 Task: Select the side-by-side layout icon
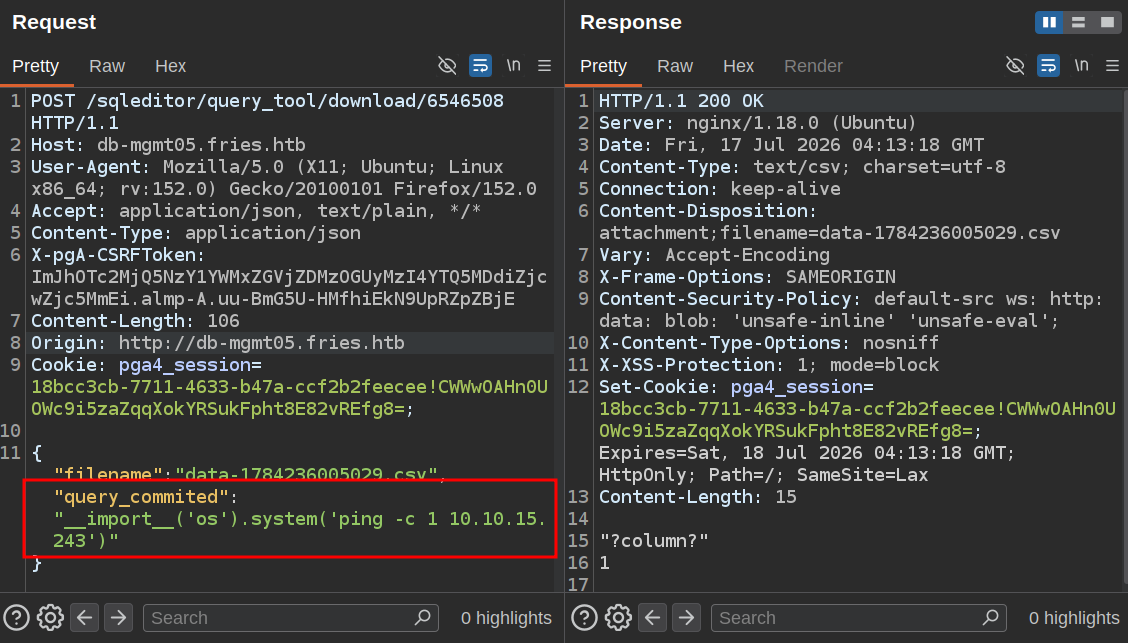[1050, 22]
